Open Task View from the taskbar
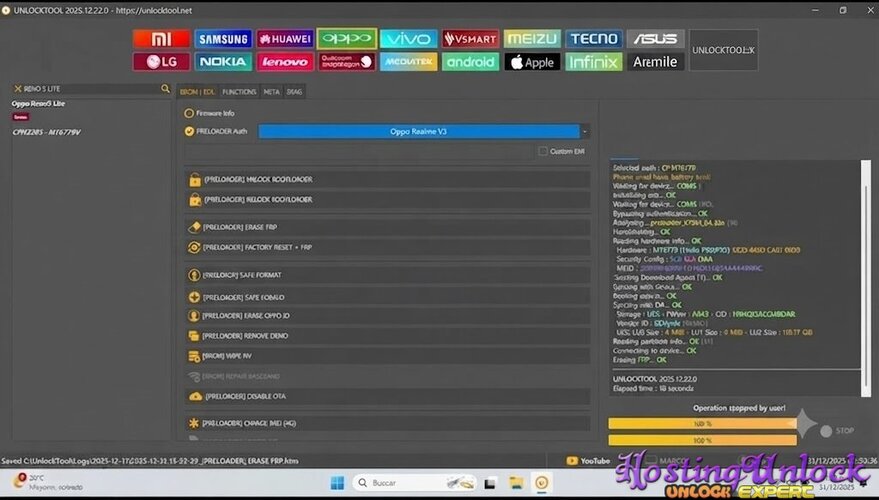 [491, 483]
